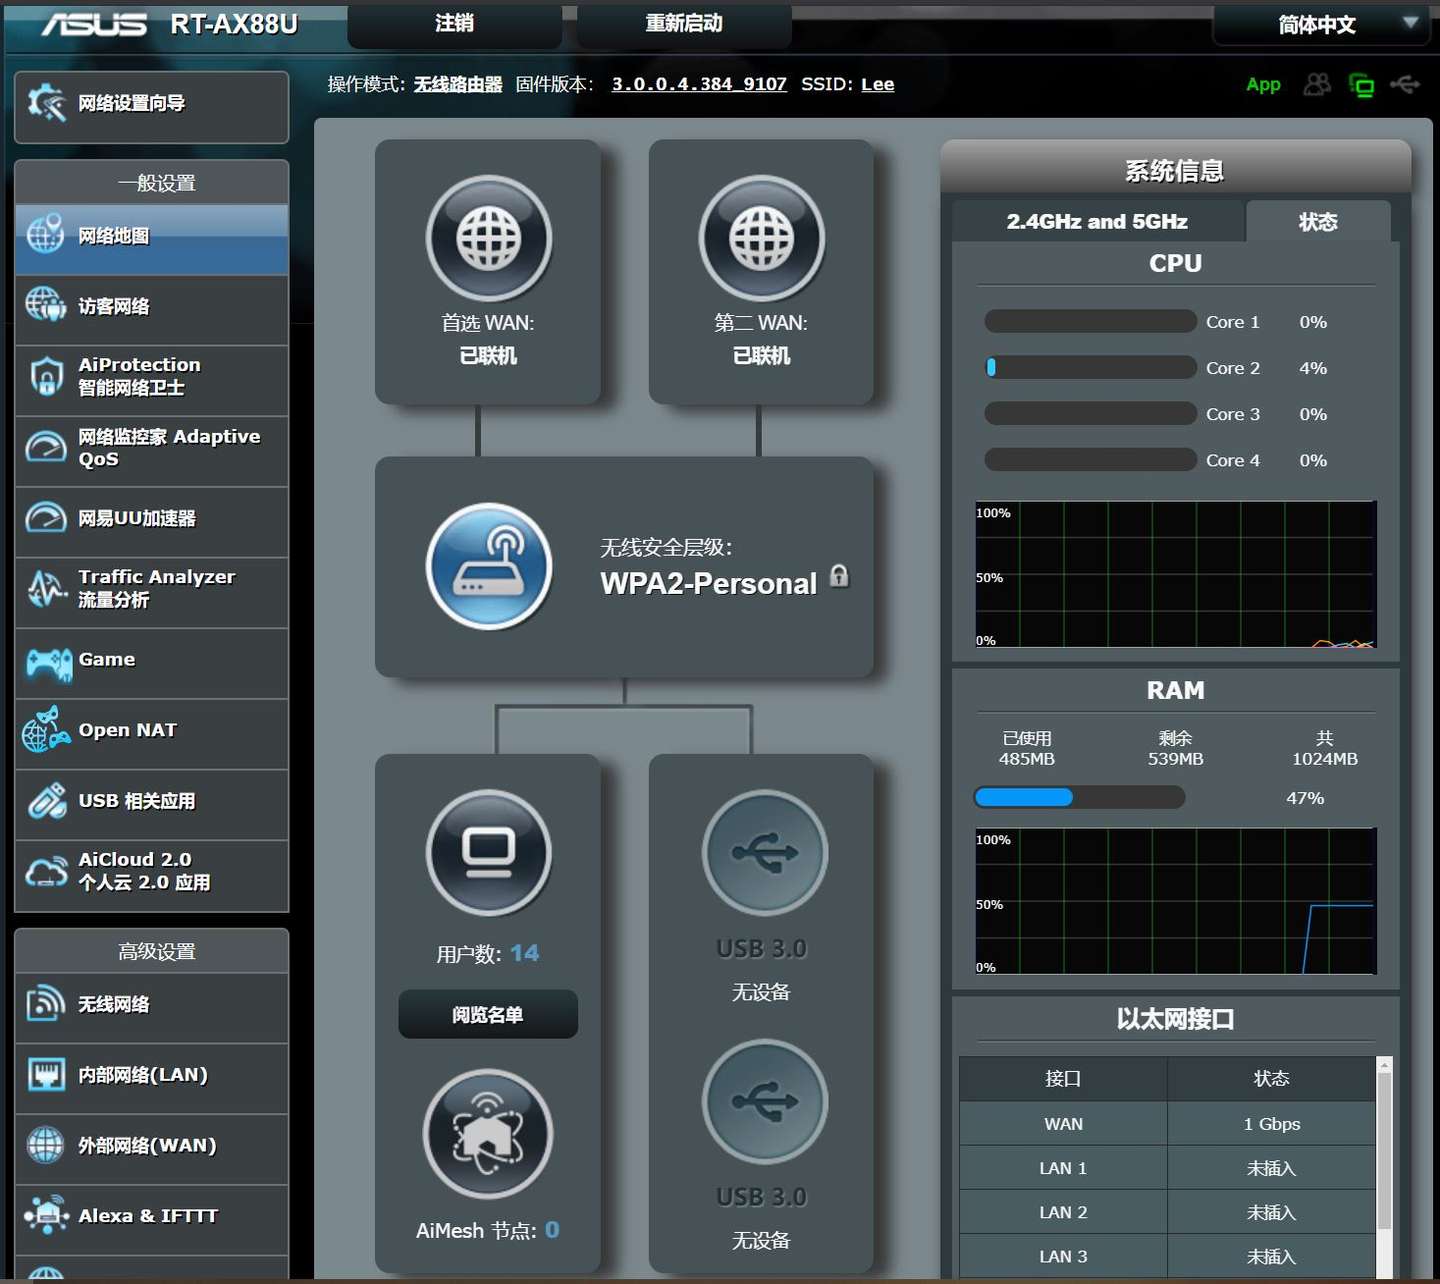Click the Alexa & IFTTT icon

tap(46, 1215)
